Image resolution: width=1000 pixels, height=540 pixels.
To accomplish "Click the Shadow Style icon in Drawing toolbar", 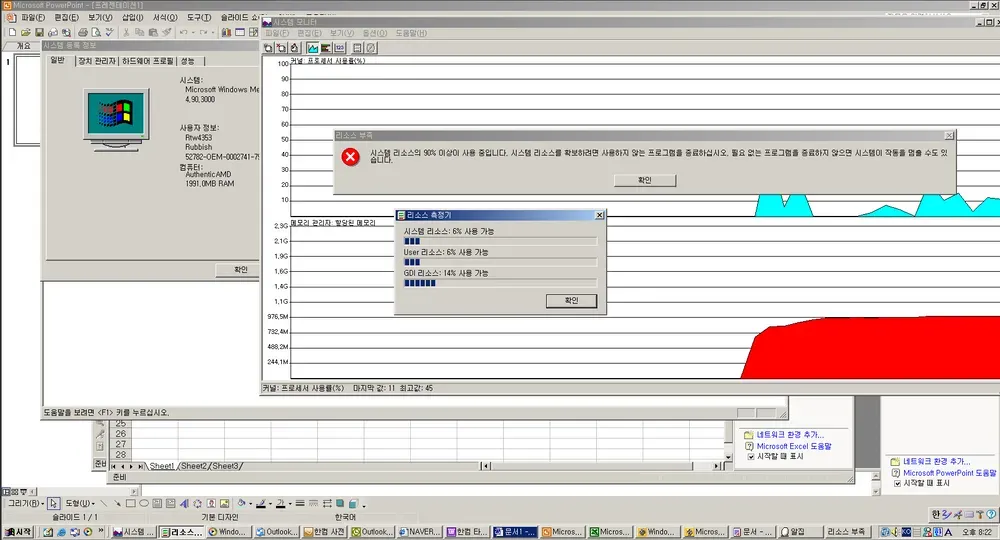I will 340,504.
